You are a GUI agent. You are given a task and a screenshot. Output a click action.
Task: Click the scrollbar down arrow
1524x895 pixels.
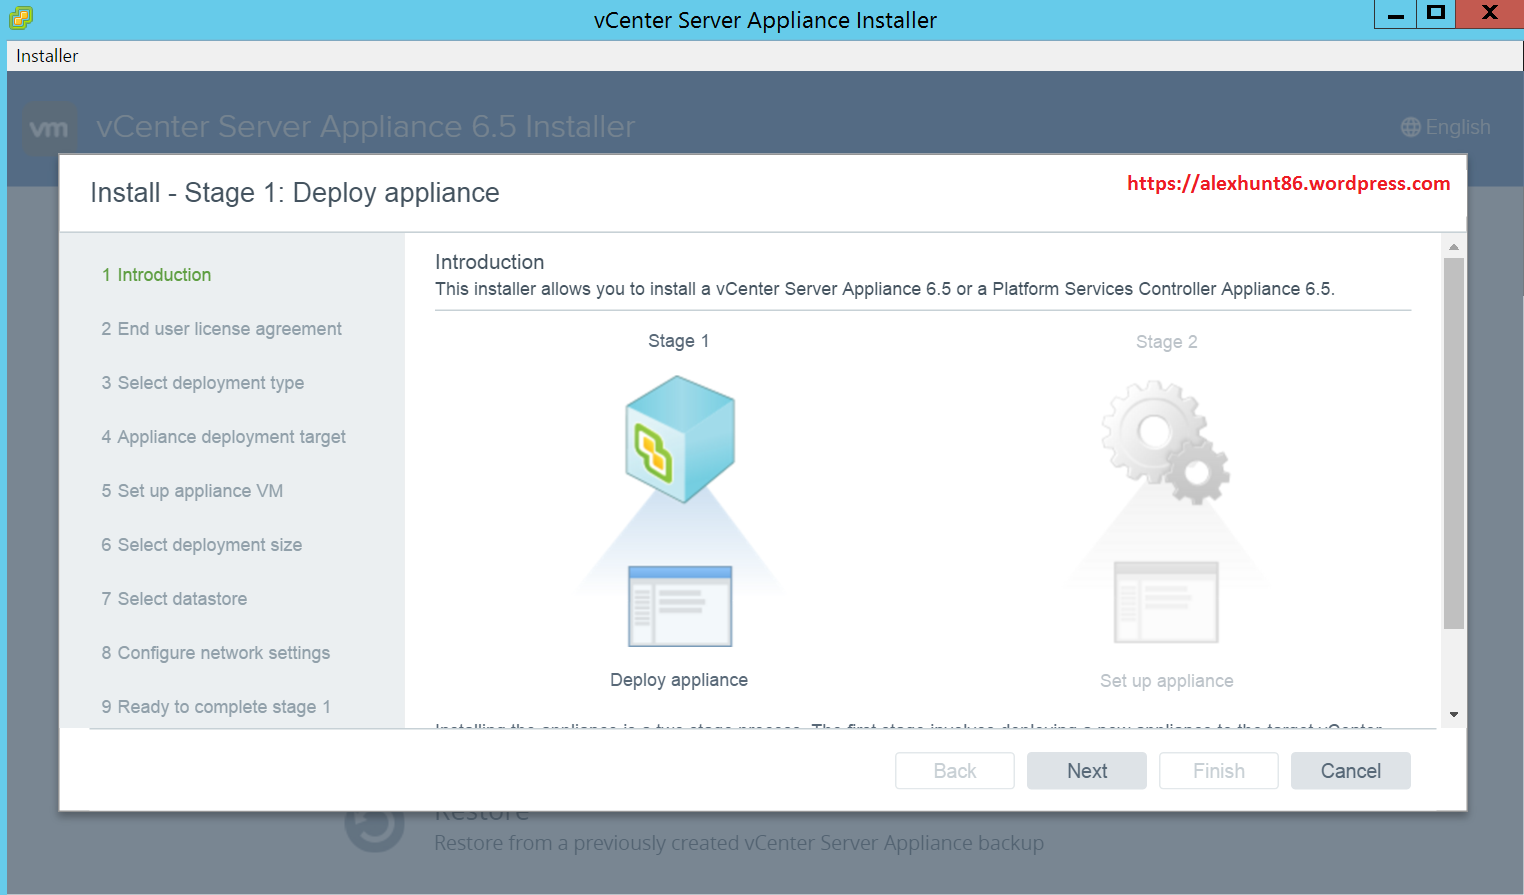[x=1454, y=715]
